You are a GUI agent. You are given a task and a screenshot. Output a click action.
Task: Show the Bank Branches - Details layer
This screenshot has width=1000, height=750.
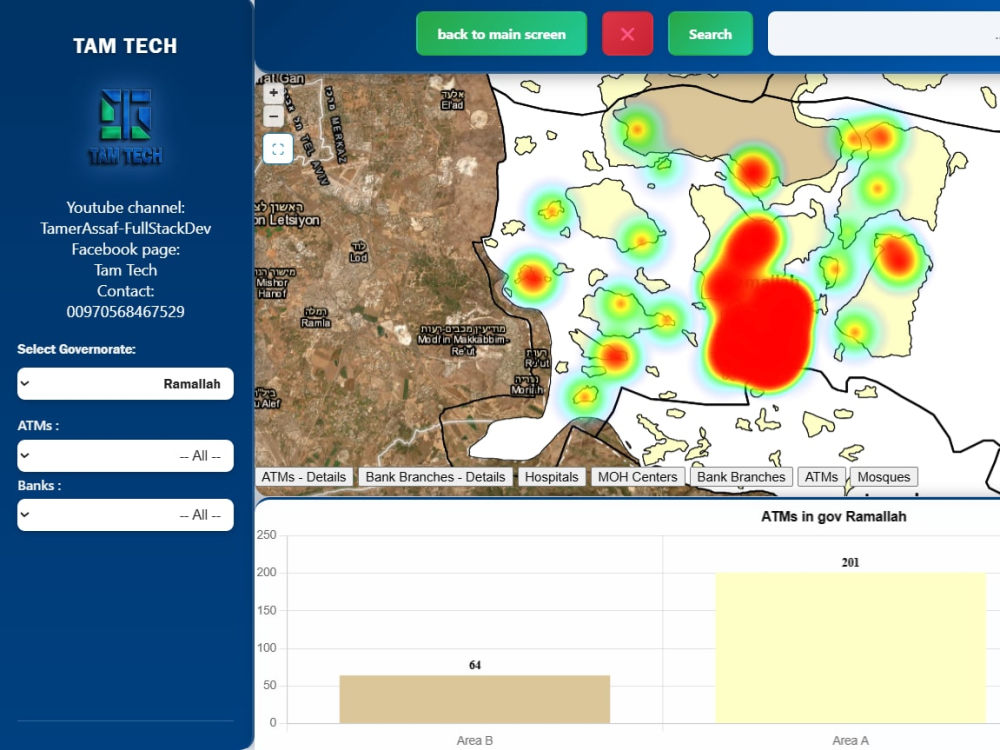pyautogui.click(x=435, y=477)
